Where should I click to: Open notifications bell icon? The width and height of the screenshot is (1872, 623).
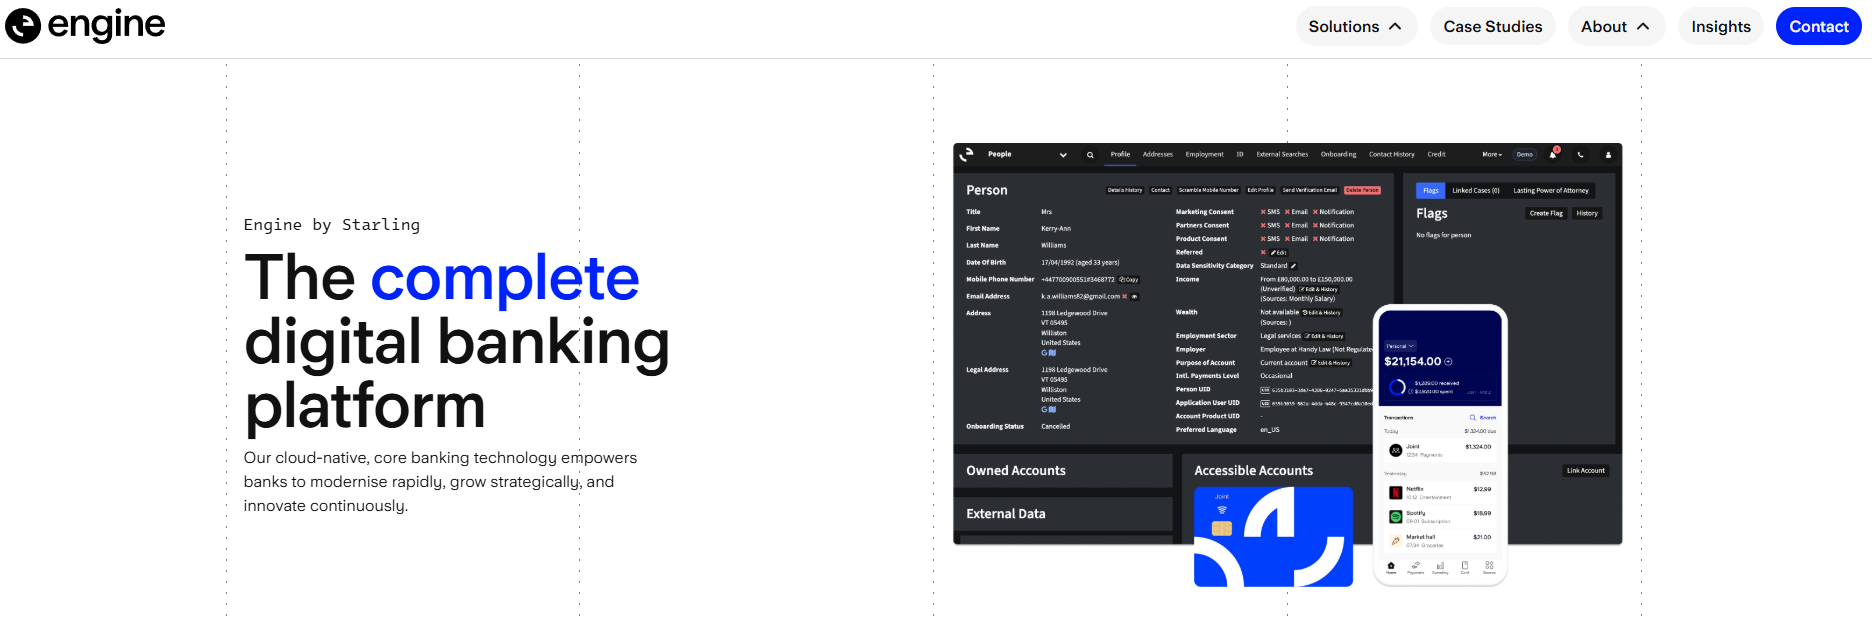[1553, 154]
